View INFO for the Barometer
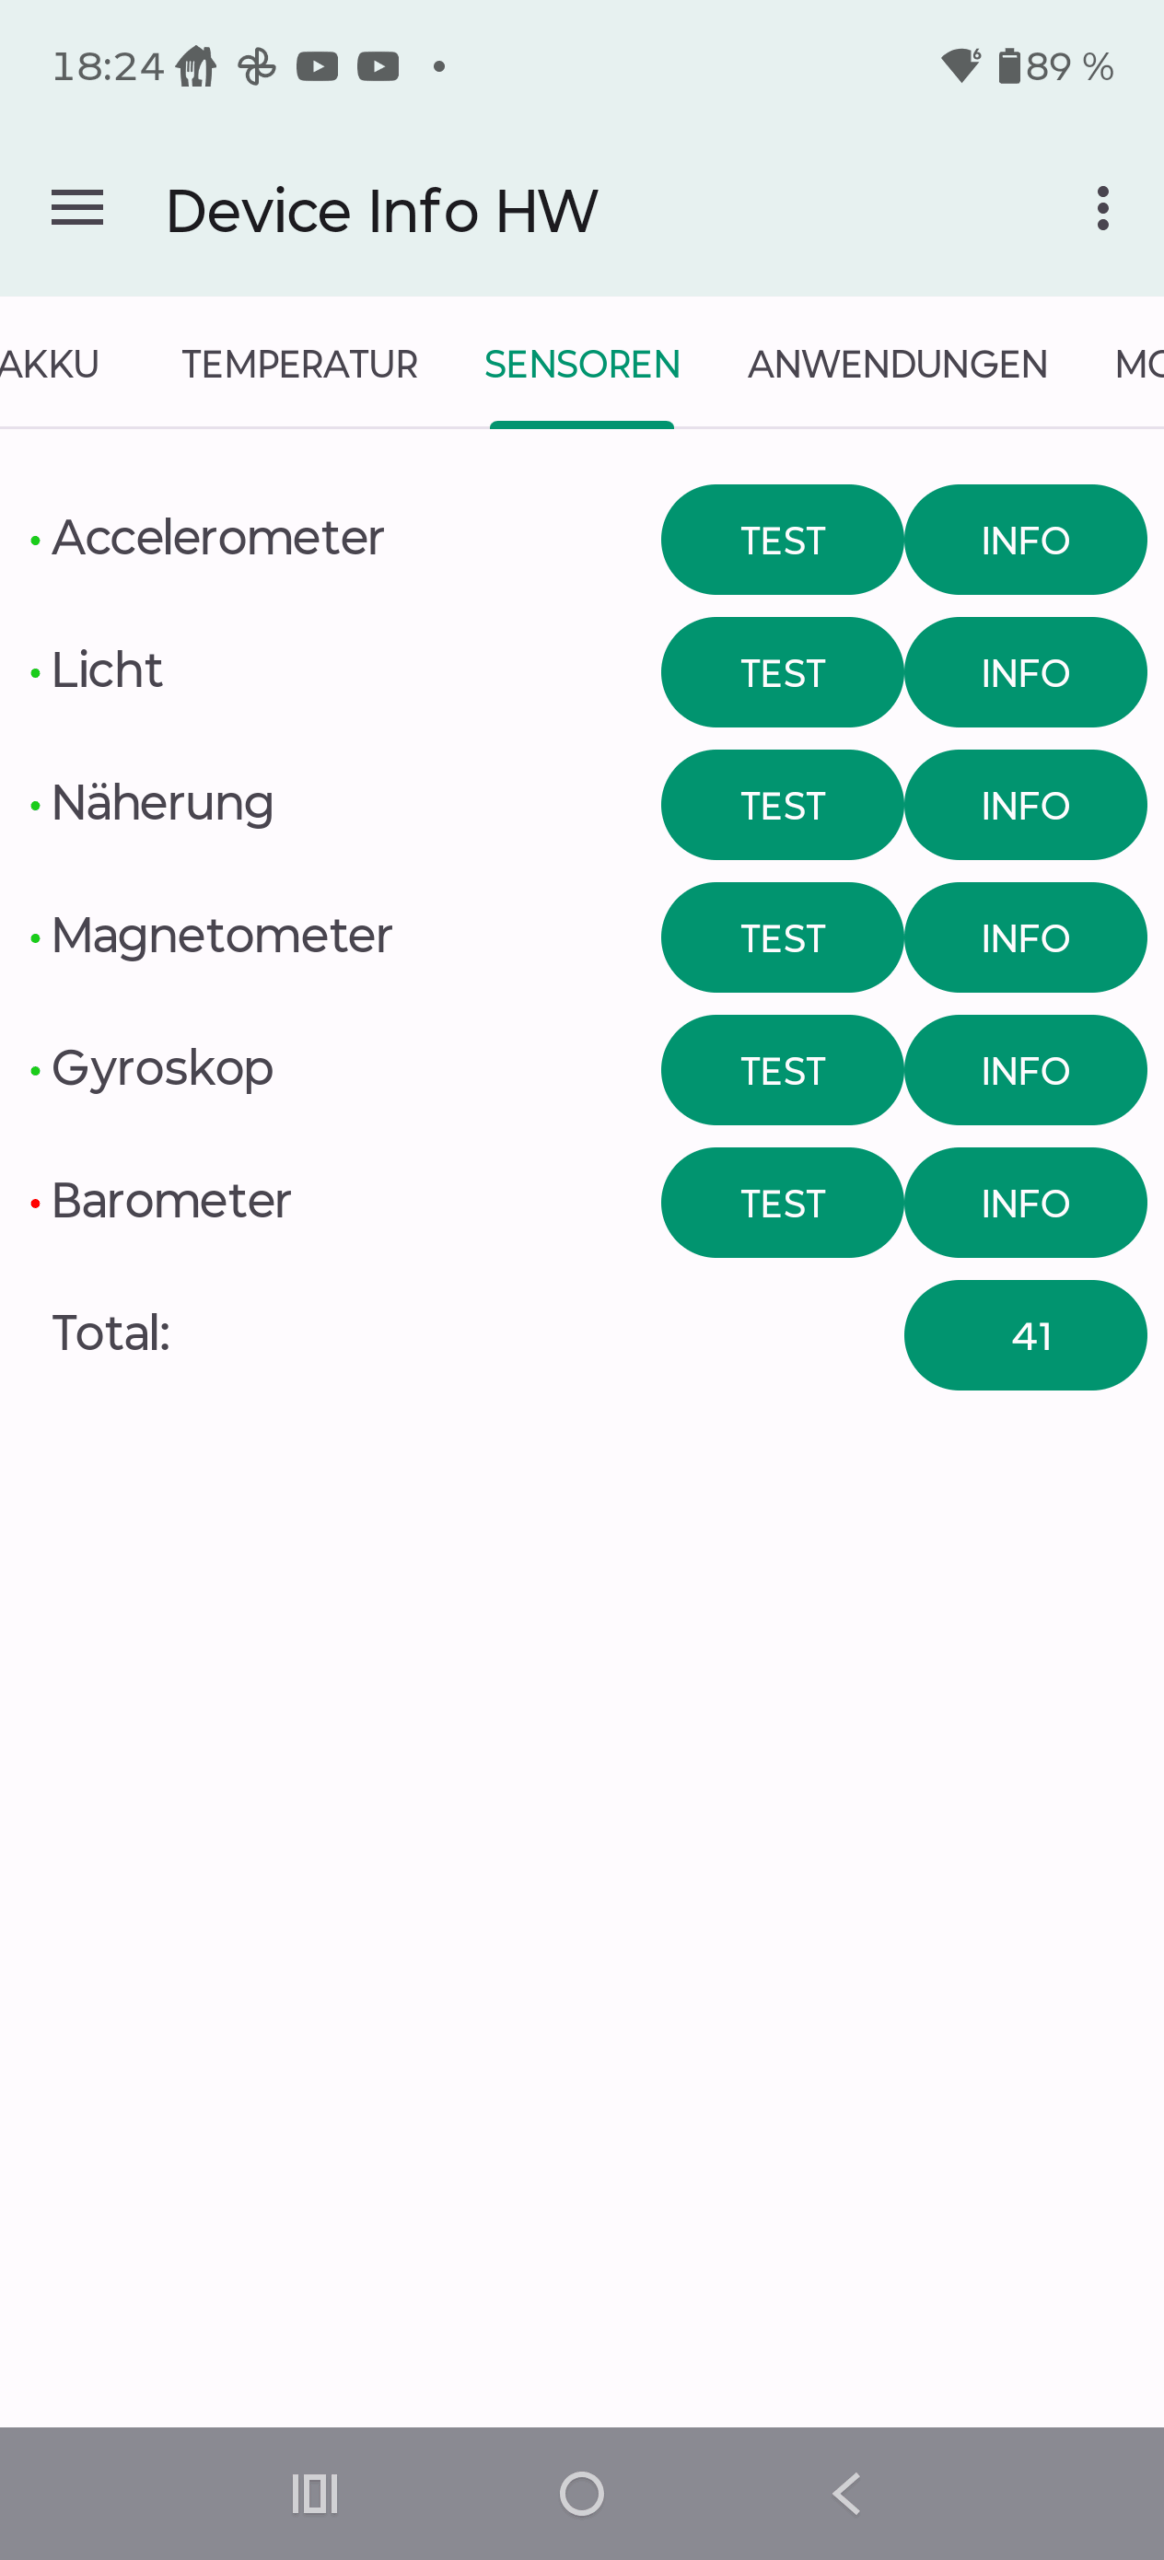This screenshot has height=2560, width=1164. click(1025, 1203)
